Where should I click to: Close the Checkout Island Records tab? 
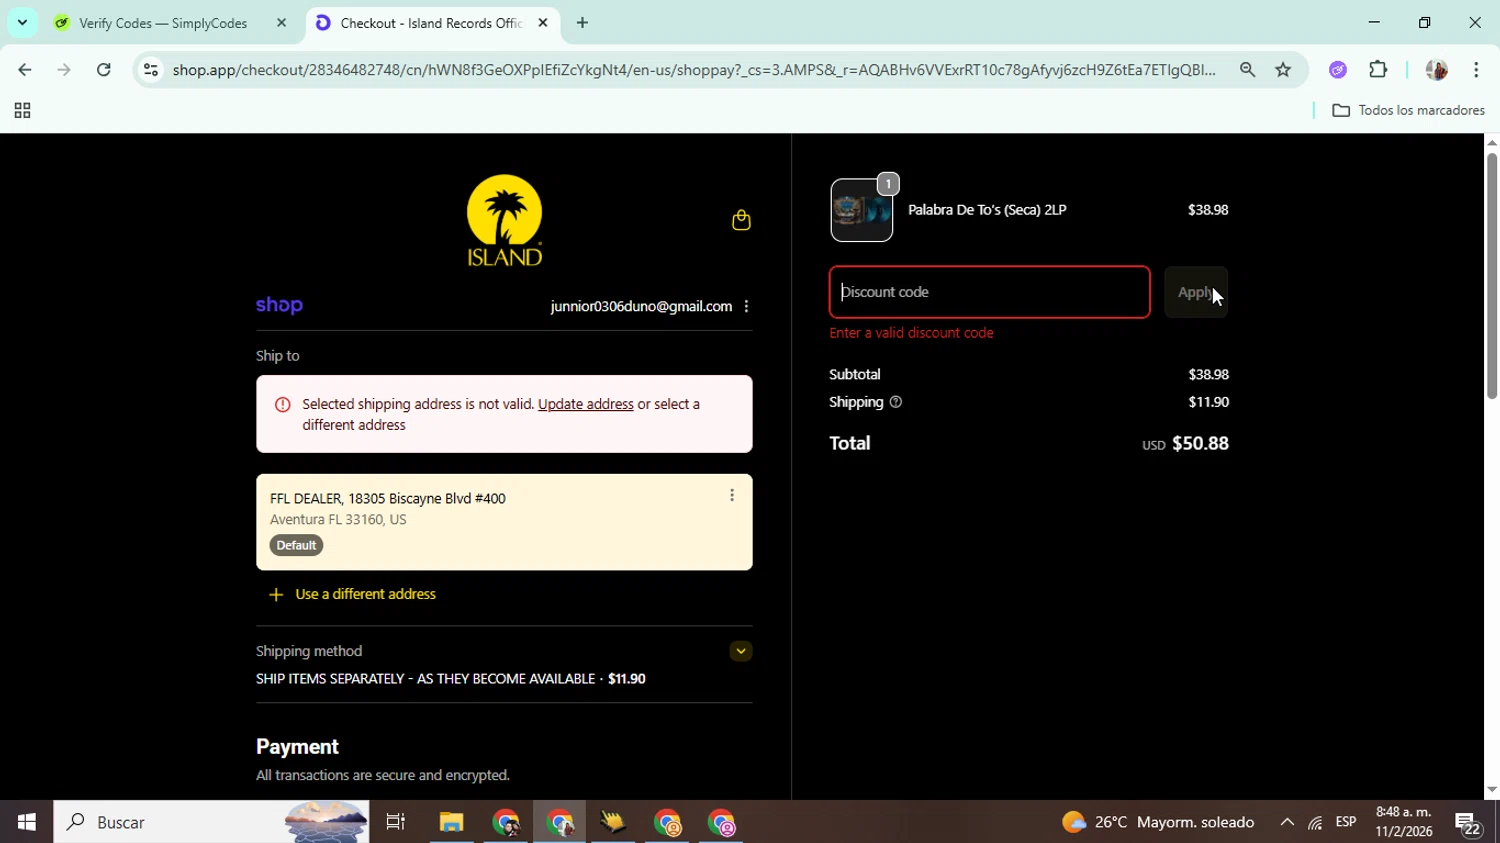543,23
